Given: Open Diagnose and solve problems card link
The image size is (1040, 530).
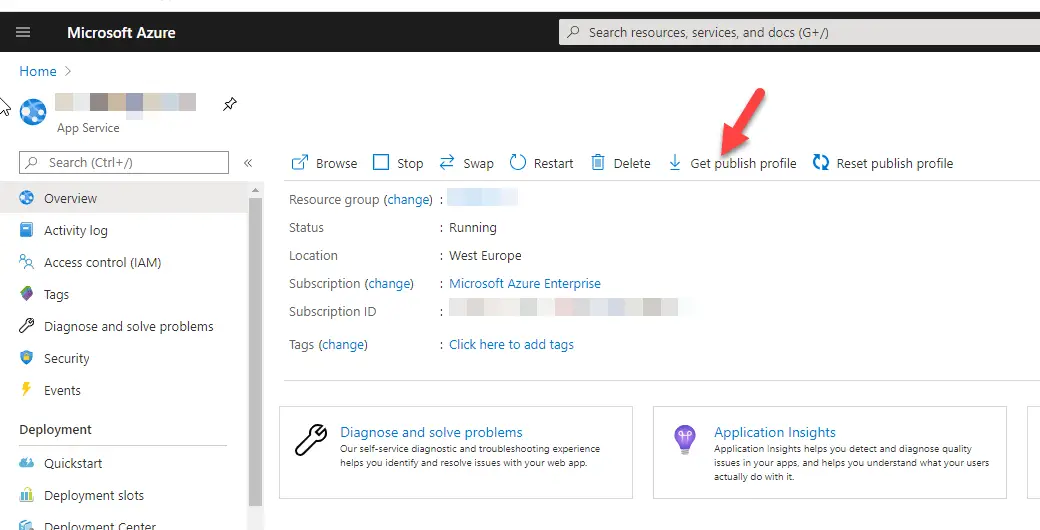Looking at the screenshot, I should tap(431, 432).
